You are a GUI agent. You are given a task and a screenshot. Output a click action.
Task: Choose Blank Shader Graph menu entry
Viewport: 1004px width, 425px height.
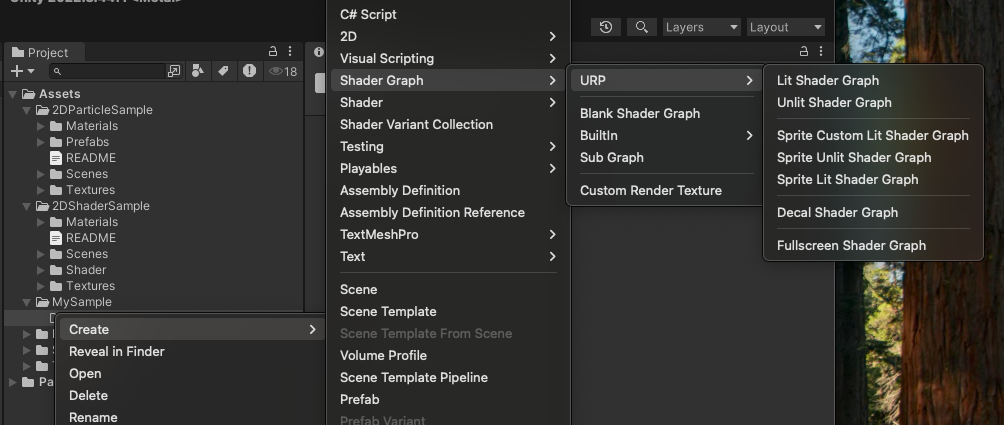(x=640, y=113)
